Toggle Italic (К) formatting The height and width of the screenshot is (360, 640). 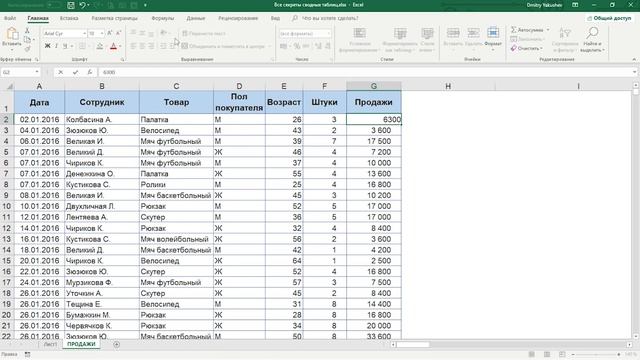point(56,46)
